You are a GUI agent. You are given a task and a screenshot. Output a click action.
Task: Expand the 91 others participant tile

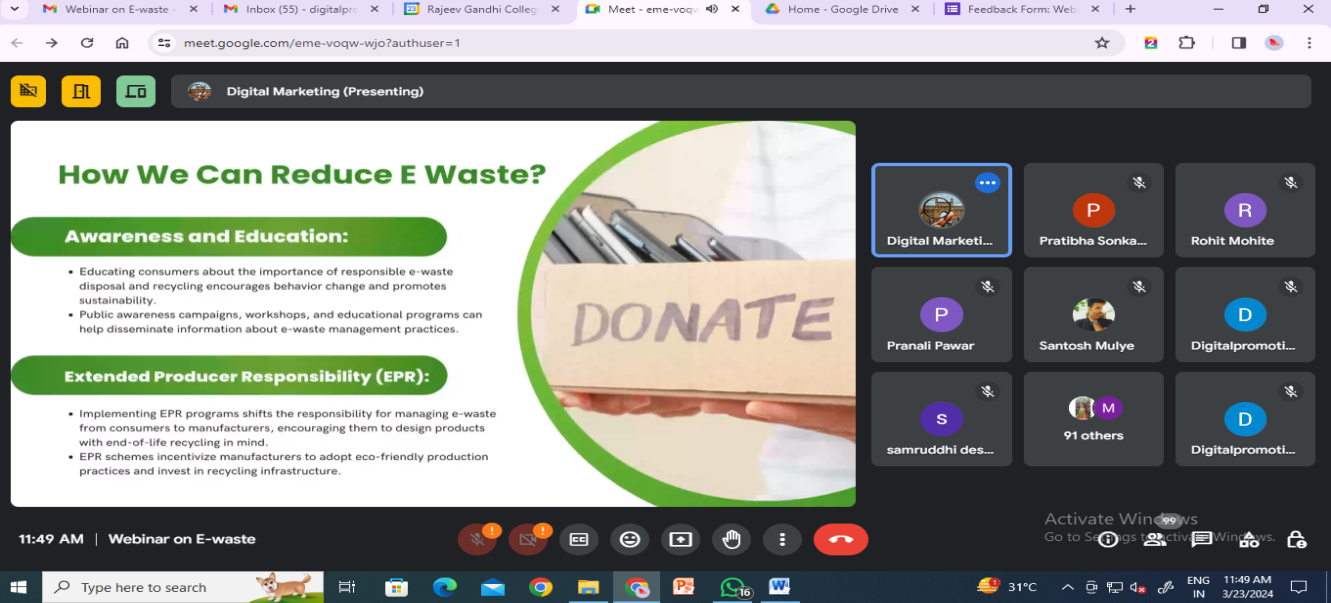coord(1093,419)
